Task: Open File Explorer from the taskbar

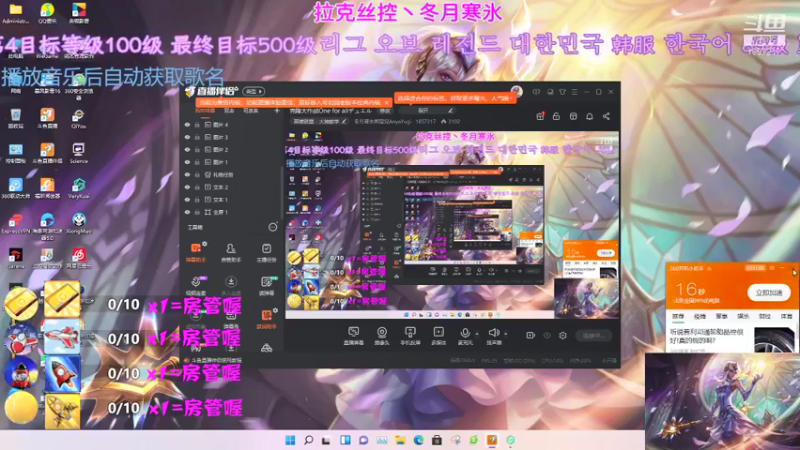Action: (400, 440)
